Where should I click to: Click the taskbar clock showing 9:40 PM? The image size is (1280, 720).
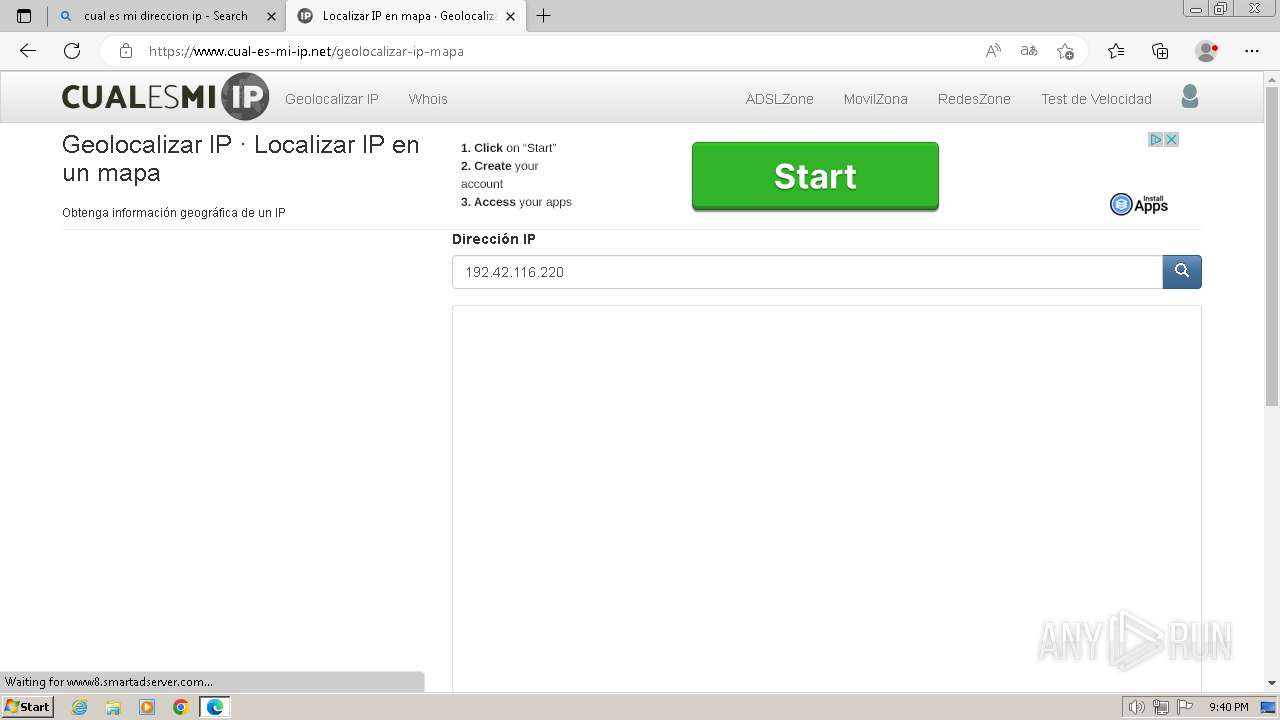pos(1228,707)
